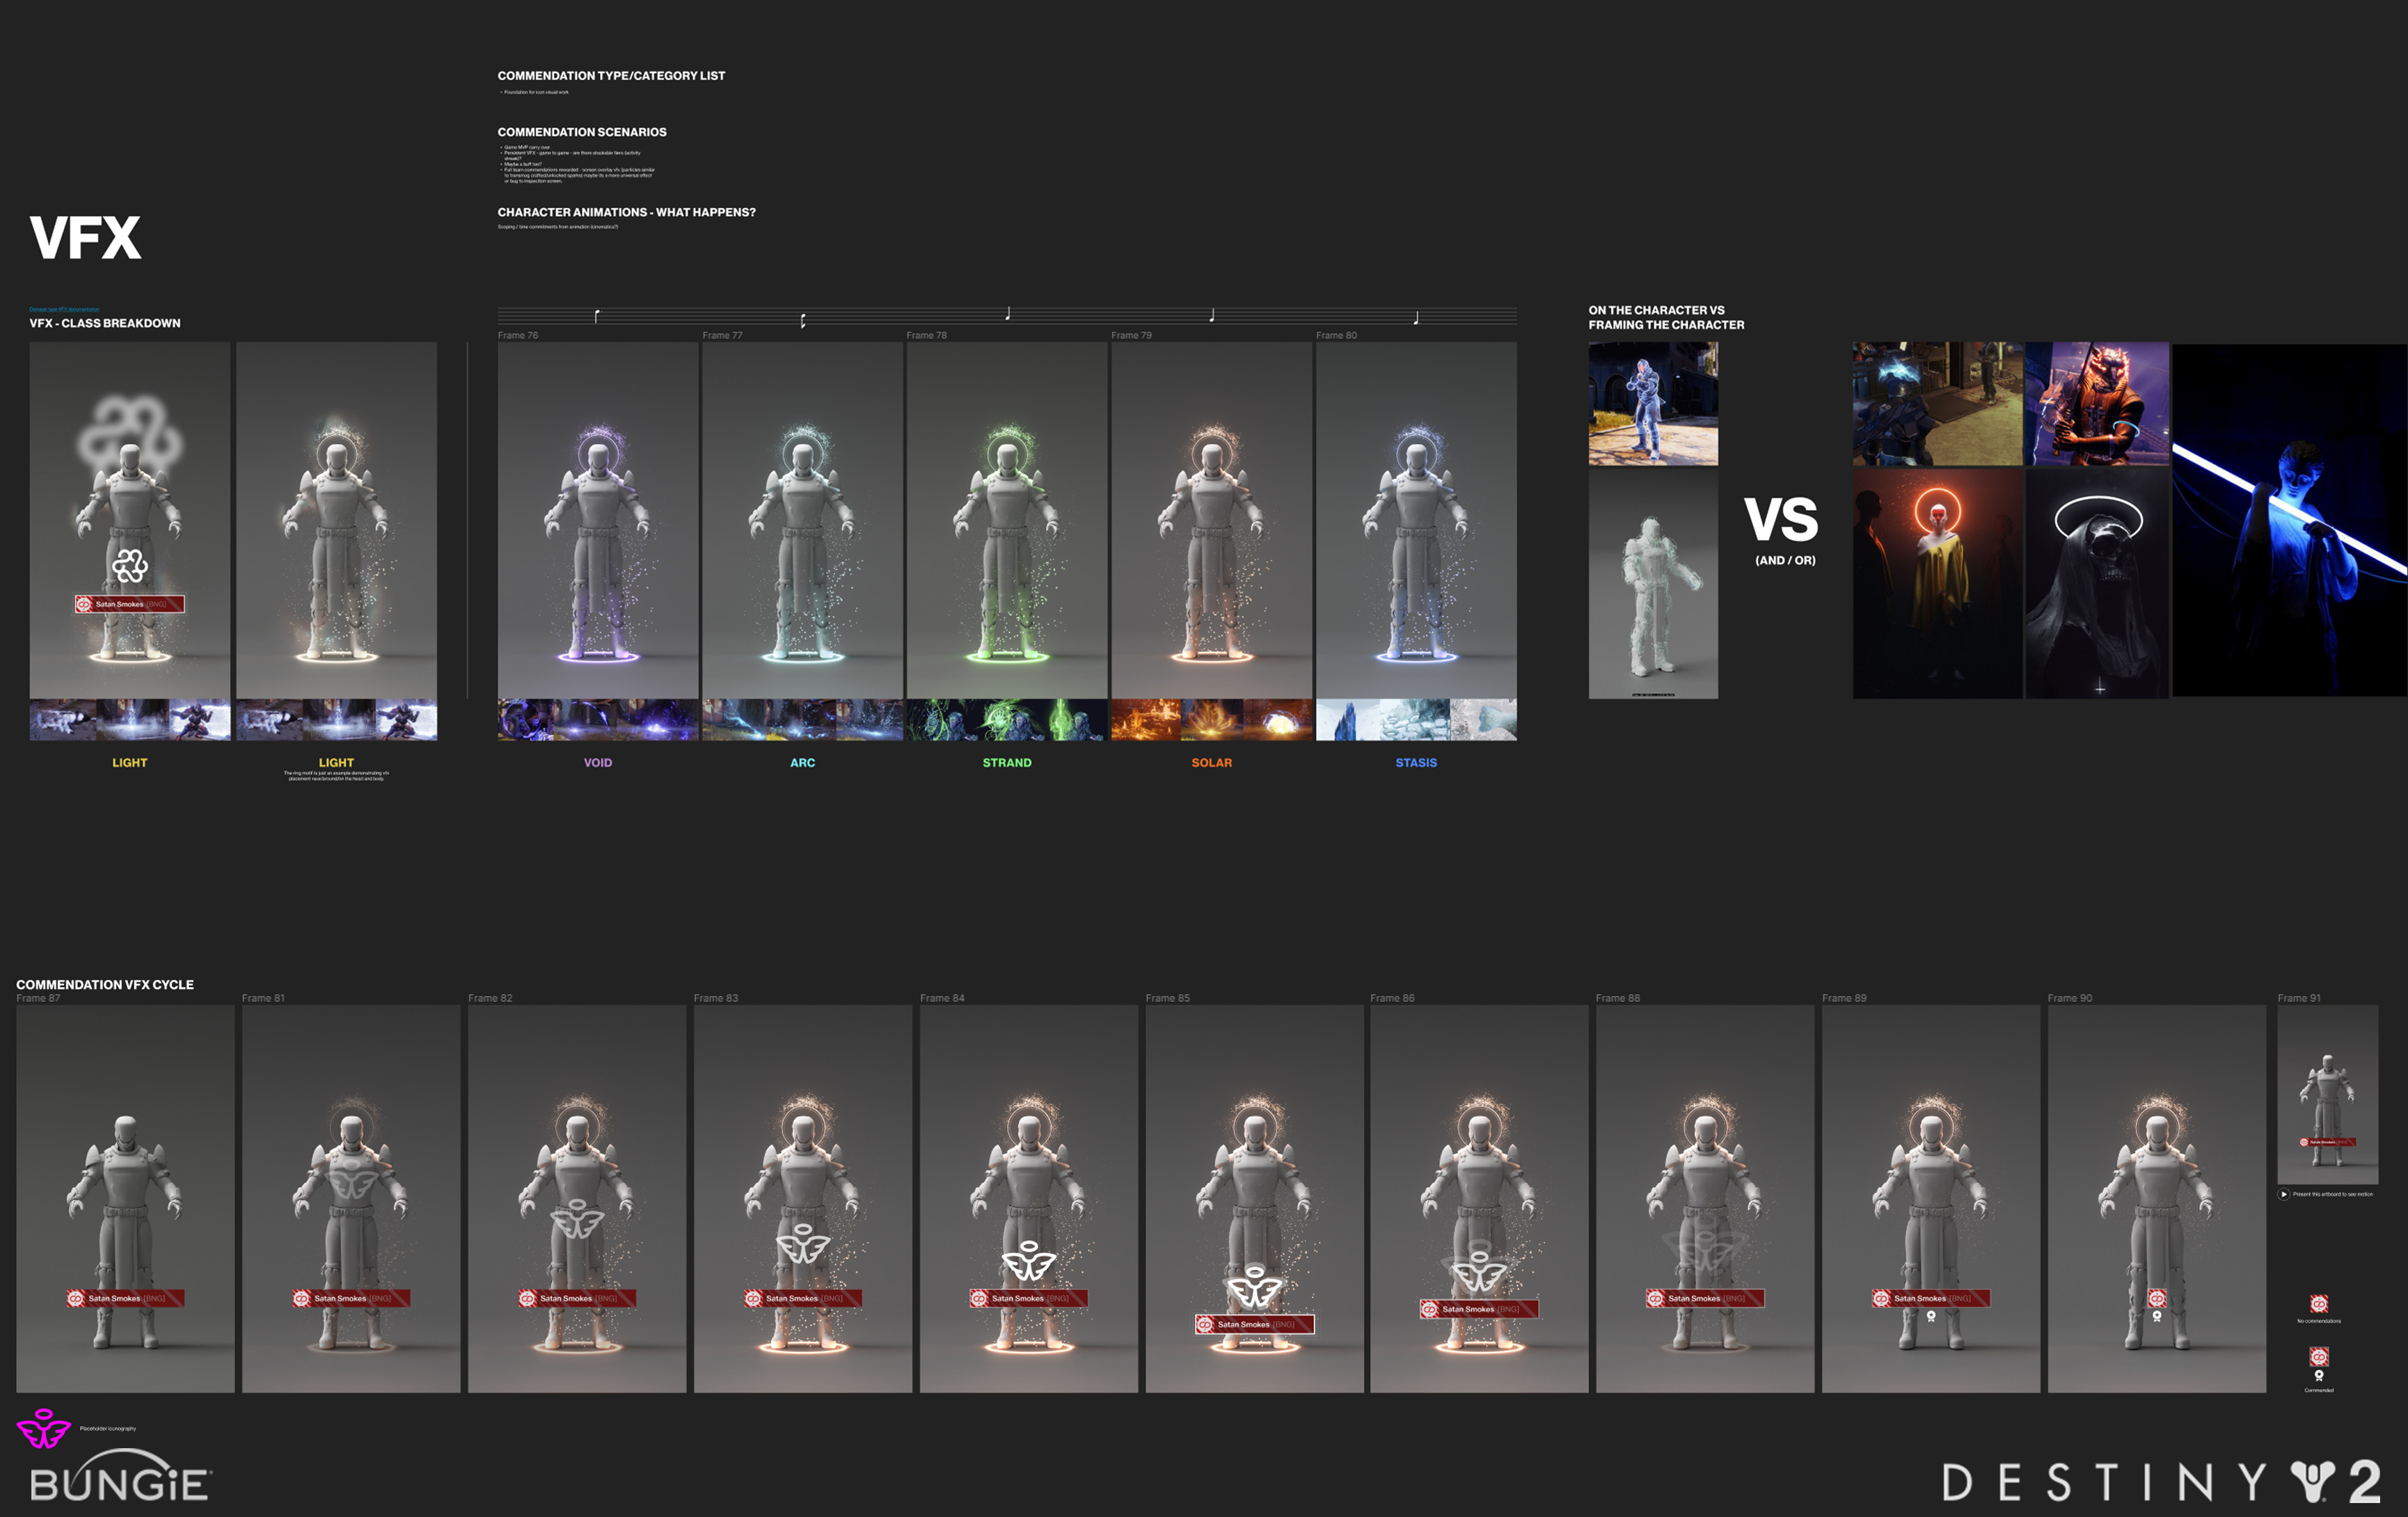Click the standalone emblem icon in Frame 90

point(2157,1299)
